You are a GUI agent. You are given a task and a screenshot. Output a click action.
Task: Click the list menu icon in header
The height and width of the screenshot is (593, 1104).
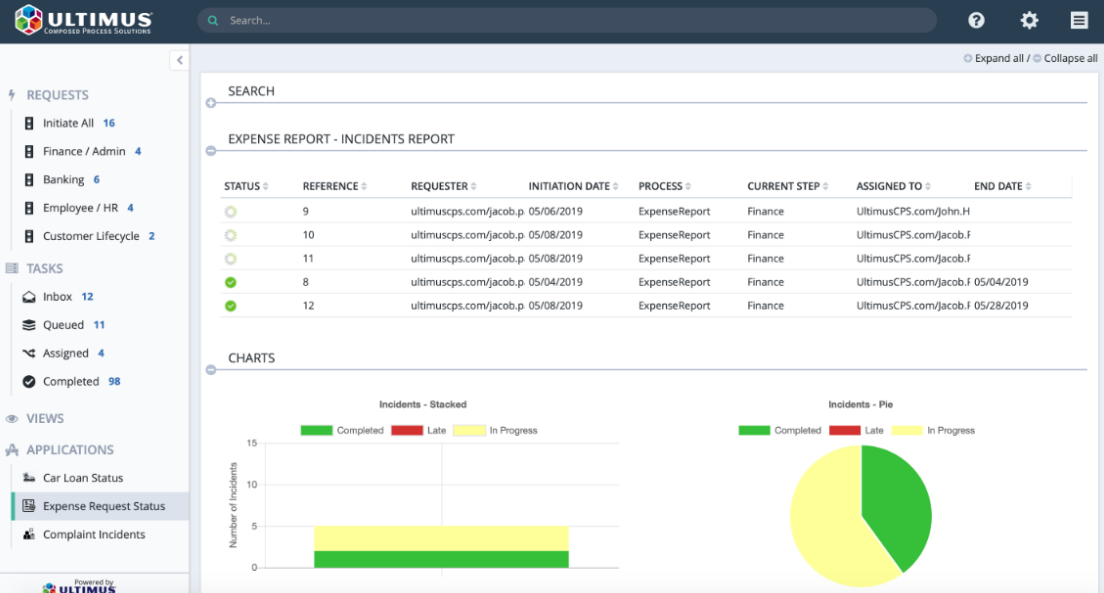click(x=1079, y=20)
